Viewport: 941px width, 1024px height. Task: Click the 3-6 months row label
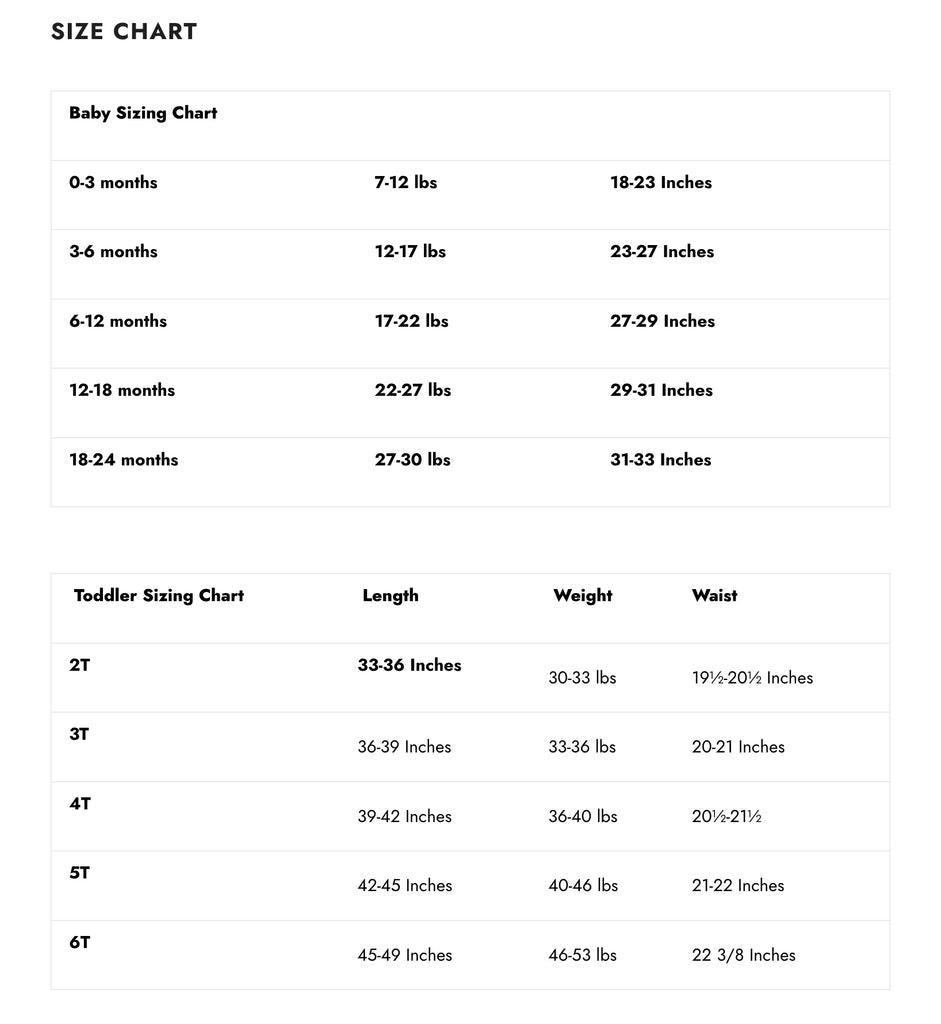click(x=113, y=252)
